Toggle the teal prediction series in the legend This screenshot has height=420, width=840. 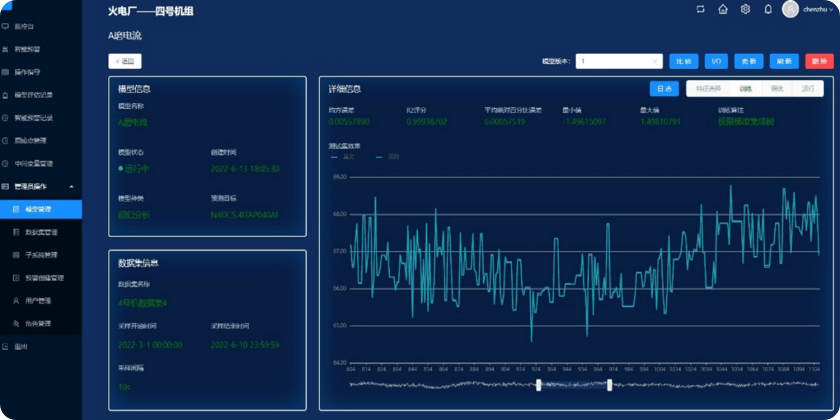[x=387, y=157]
